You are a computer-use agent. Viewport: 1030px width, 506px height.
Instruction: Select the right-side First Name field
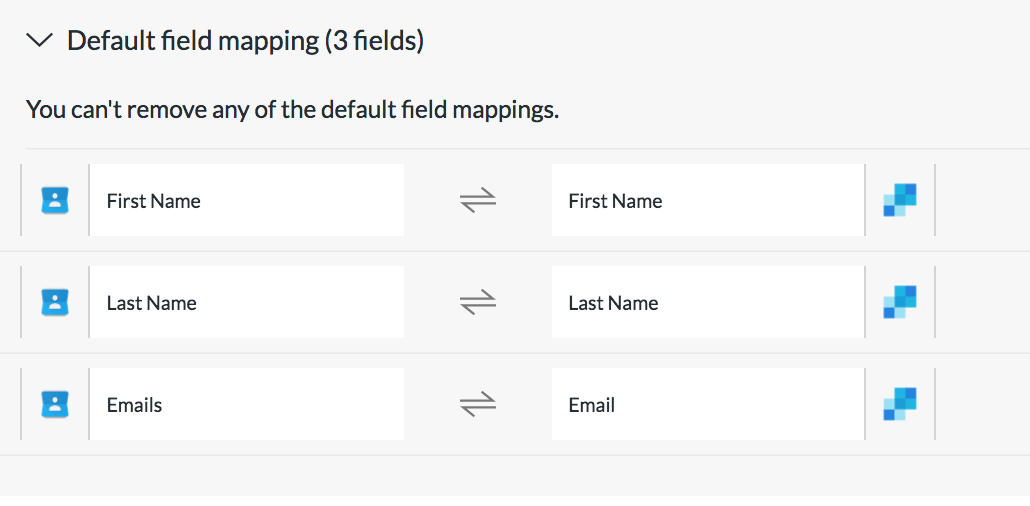click(708, 200)
